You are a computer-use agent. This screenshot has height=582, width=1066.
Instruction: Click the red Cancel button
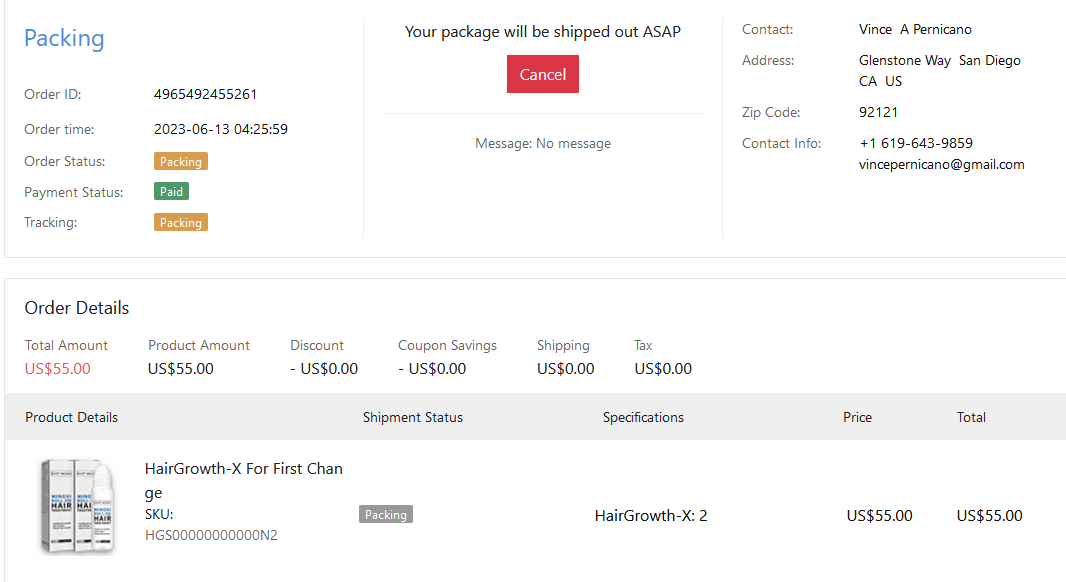click(542, 74)
